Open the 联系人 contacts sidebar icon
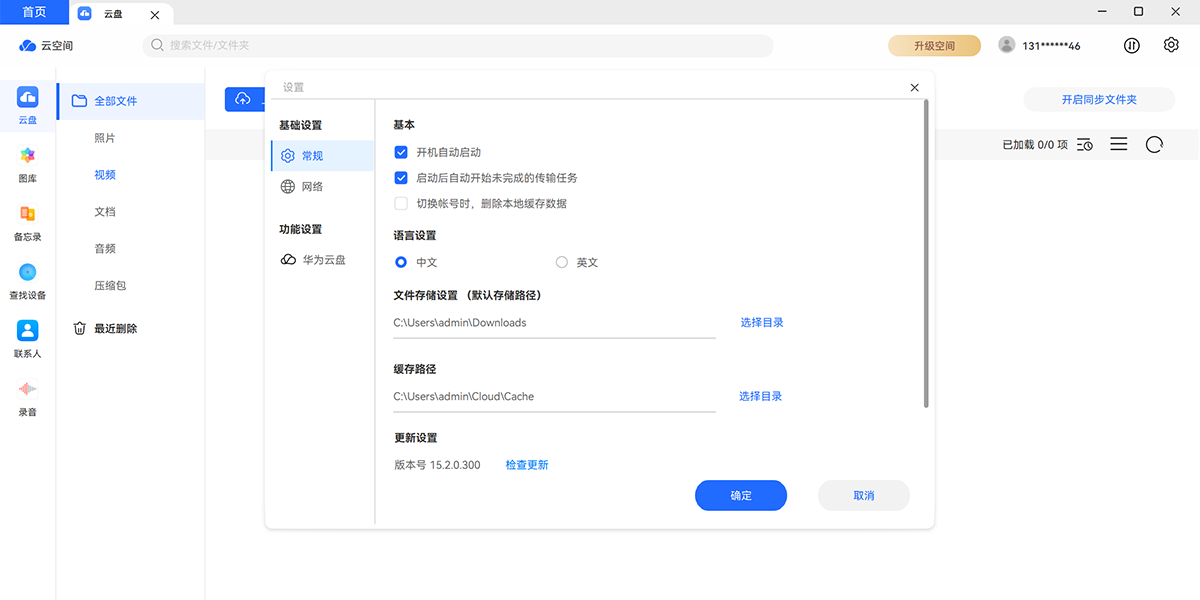The image size is (1200, 600). pos(28,331)
